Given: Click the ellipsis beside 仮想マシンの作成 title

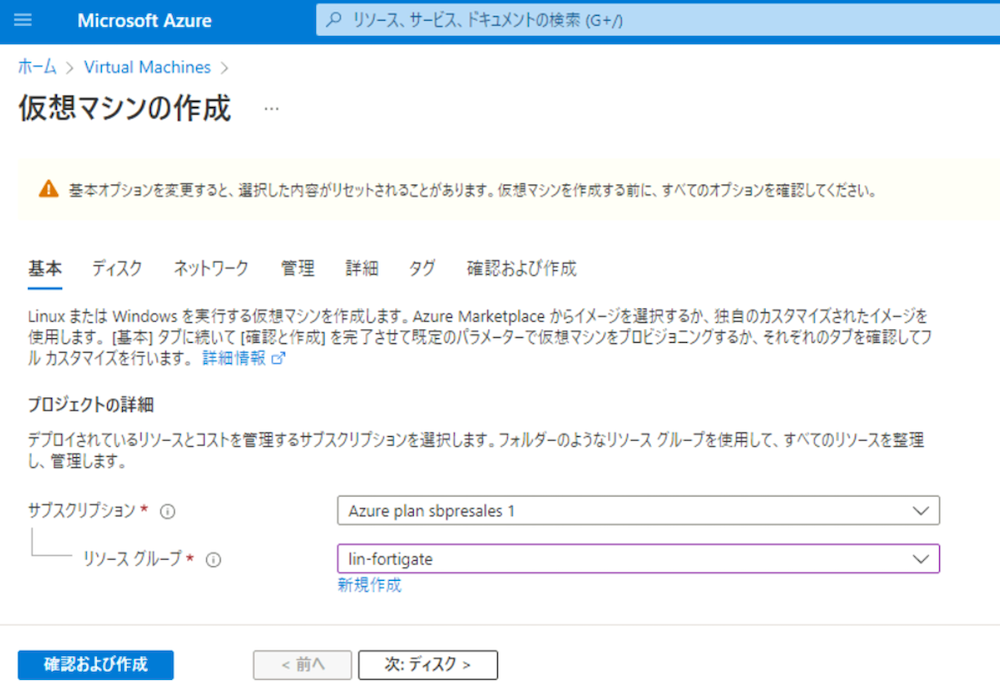Looking at the screenshot, I should 271,109.
